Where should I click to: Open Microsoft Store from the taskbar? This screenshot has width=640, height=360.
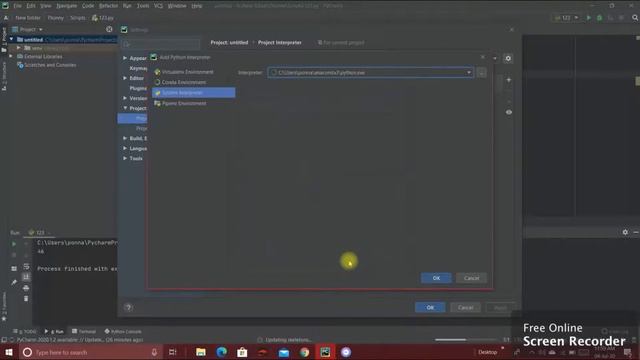(x=242, y=352)
